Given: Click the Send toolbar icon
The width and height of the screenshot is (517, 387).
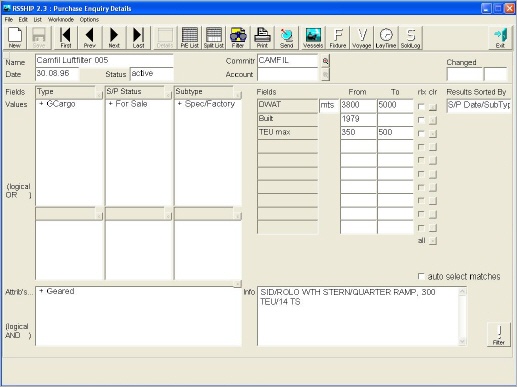Looking at the screenshot, I should coord(286,38).
